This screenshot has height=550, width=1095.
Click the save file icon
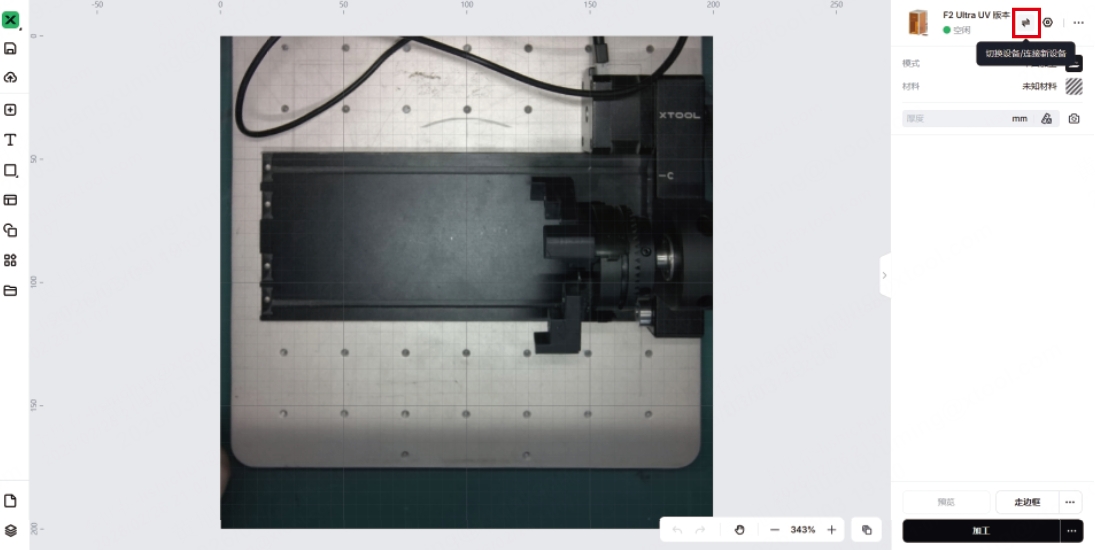click(x=11, y=48)
